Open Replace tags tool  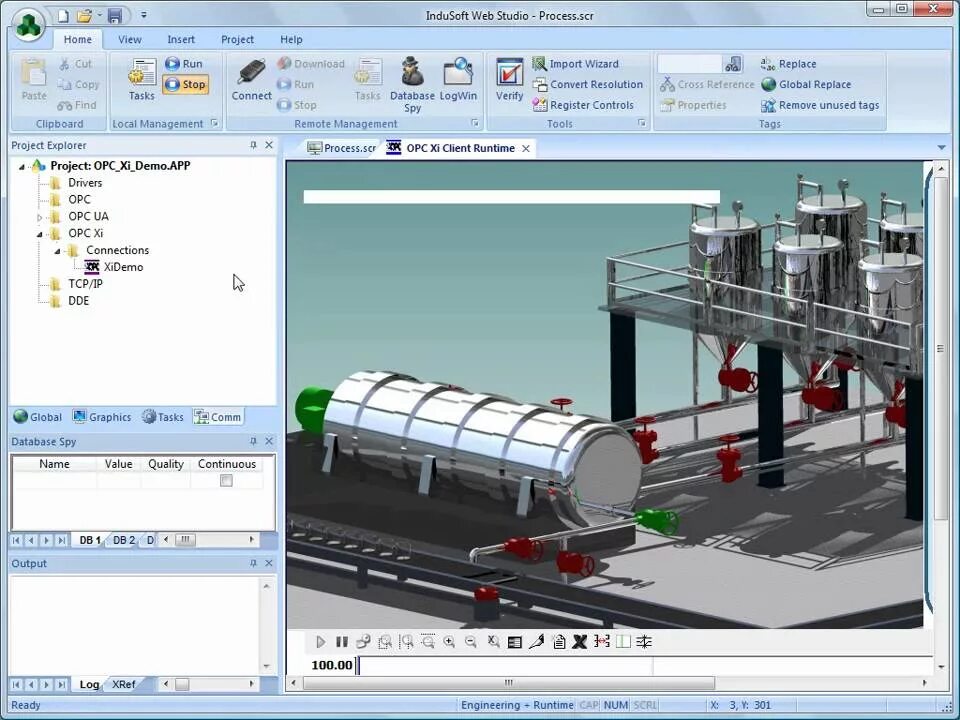(x=789, y=64)
